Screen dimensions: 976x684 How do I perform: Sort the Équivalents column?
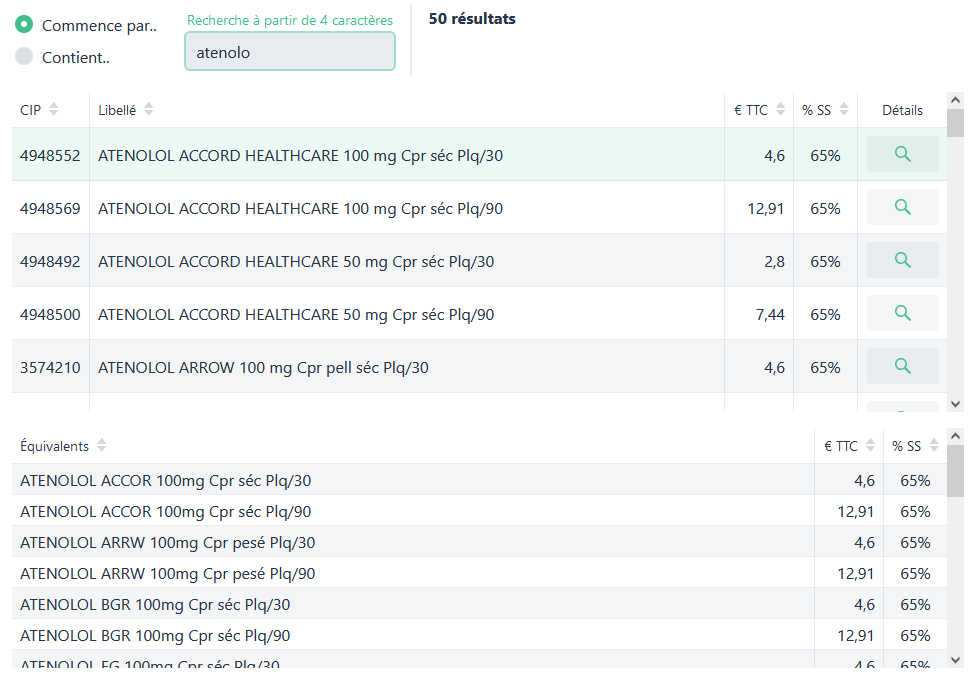coord(101,446)
